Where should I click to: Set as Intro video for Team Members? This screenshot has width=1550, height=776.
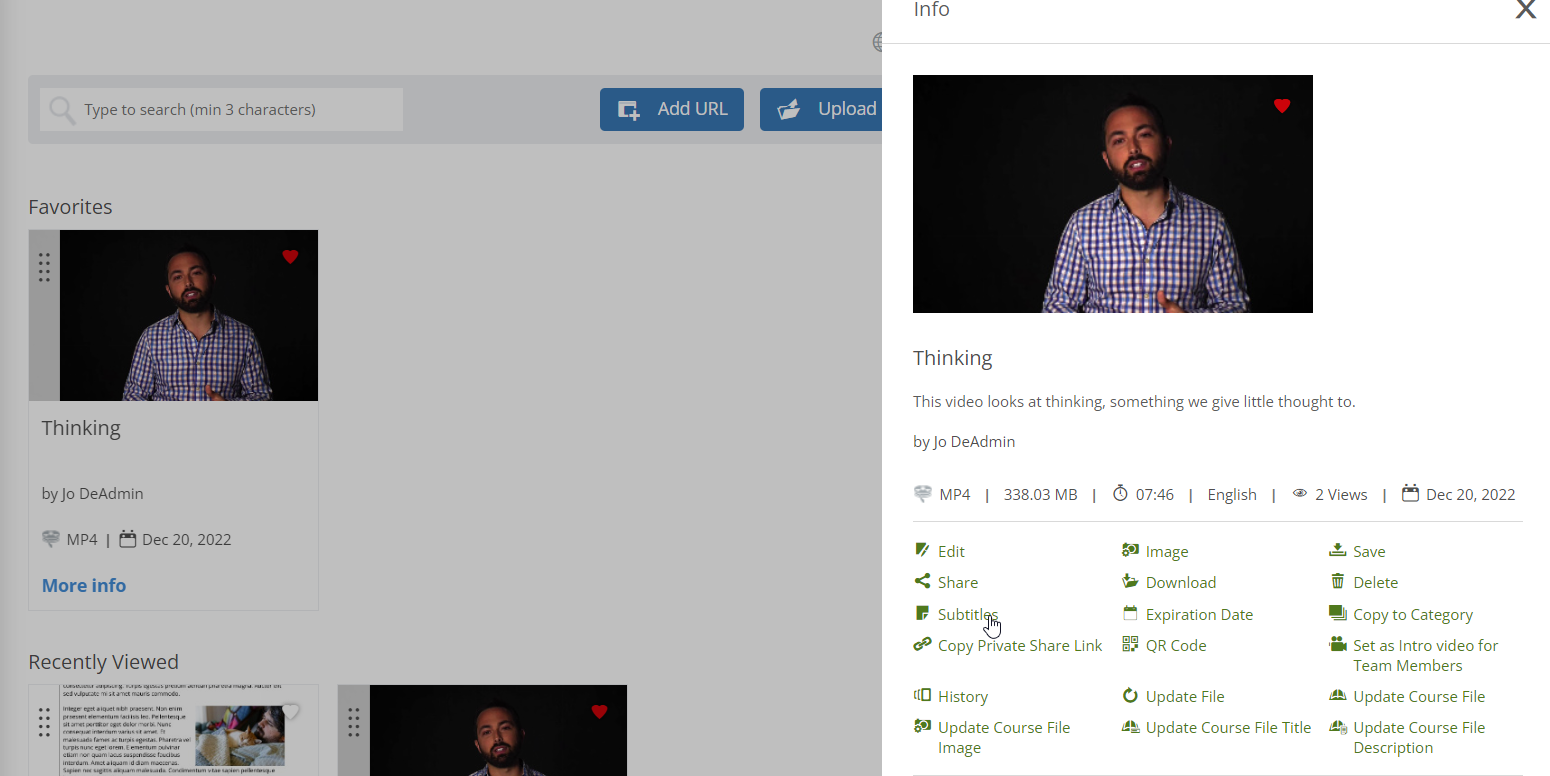pos(1425,655)
